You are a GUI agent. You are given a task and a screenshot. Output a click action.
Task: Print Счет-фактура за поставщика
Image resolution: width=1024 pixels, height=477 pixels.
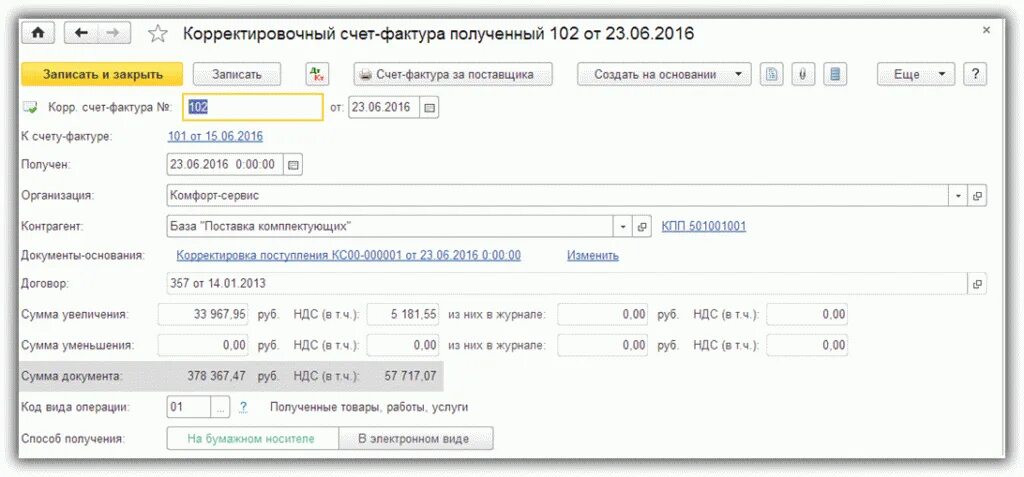tap(453, 74)
